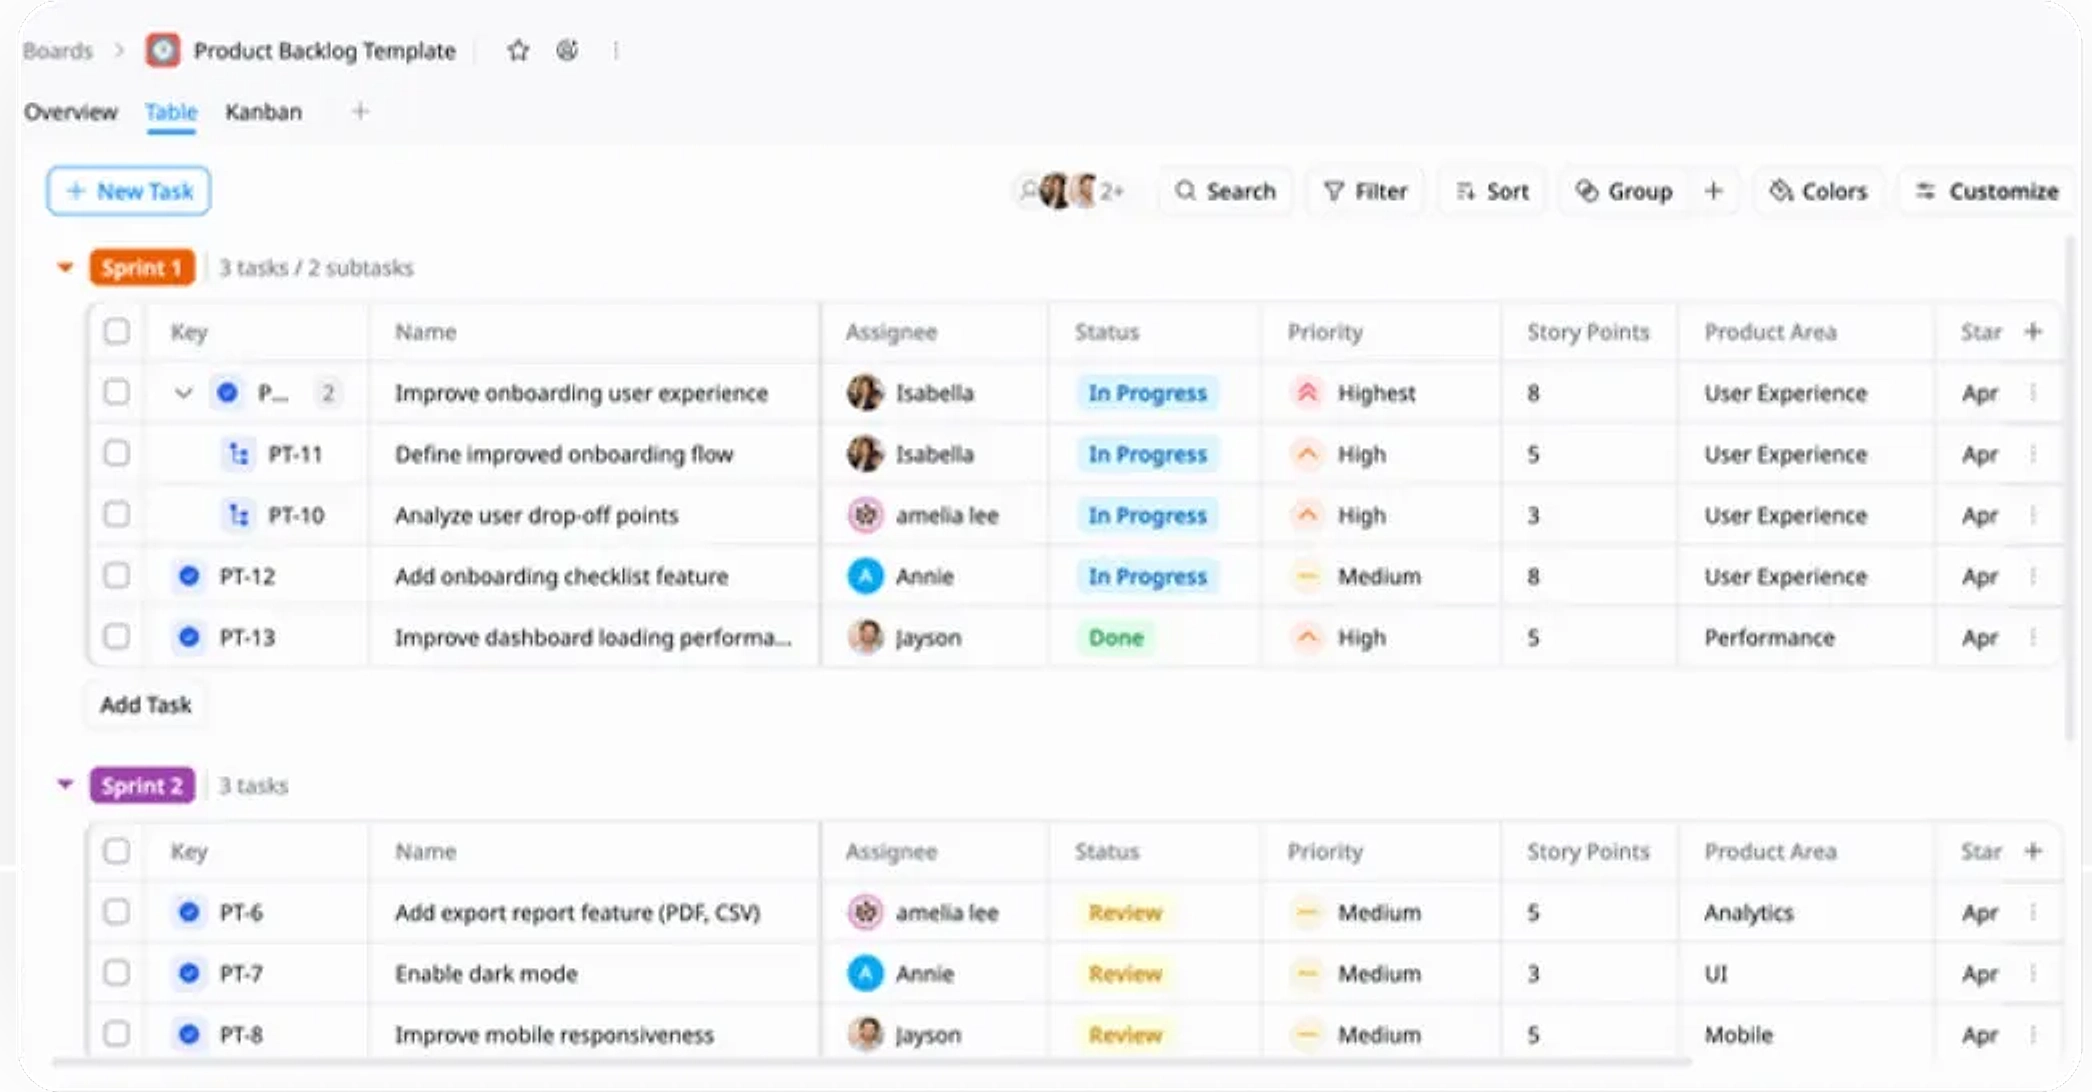Select the Table tab
This screenshot has width=2092, height=1092.
(x=171, y=111)
